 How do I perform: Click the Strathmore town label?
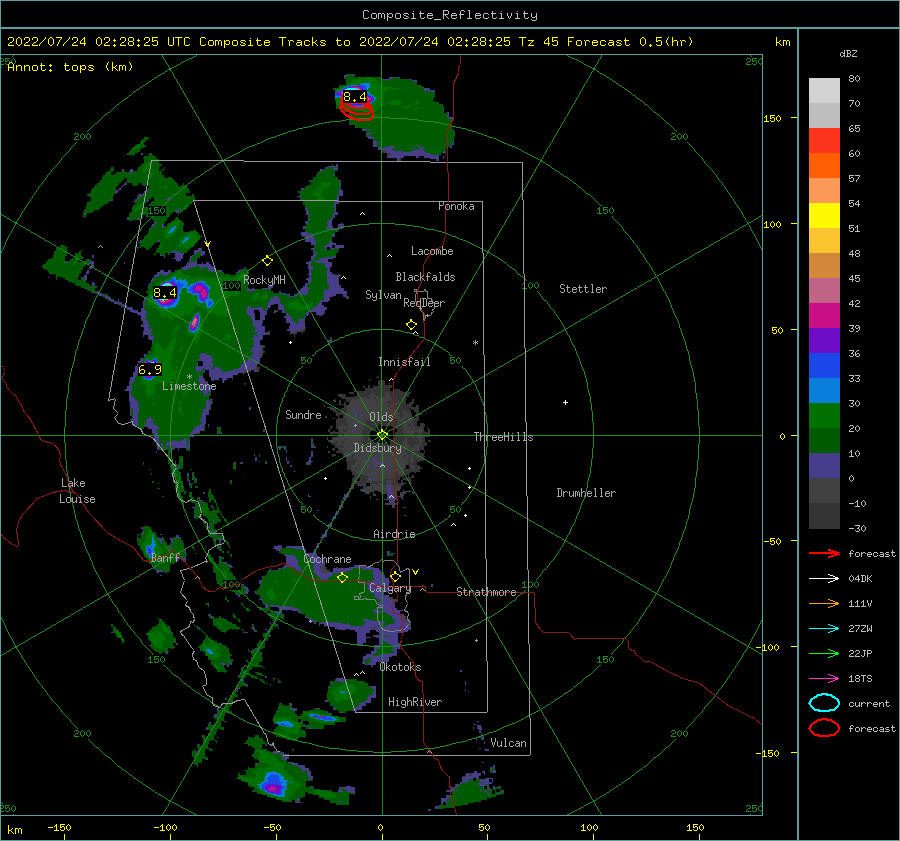[486, 592]
